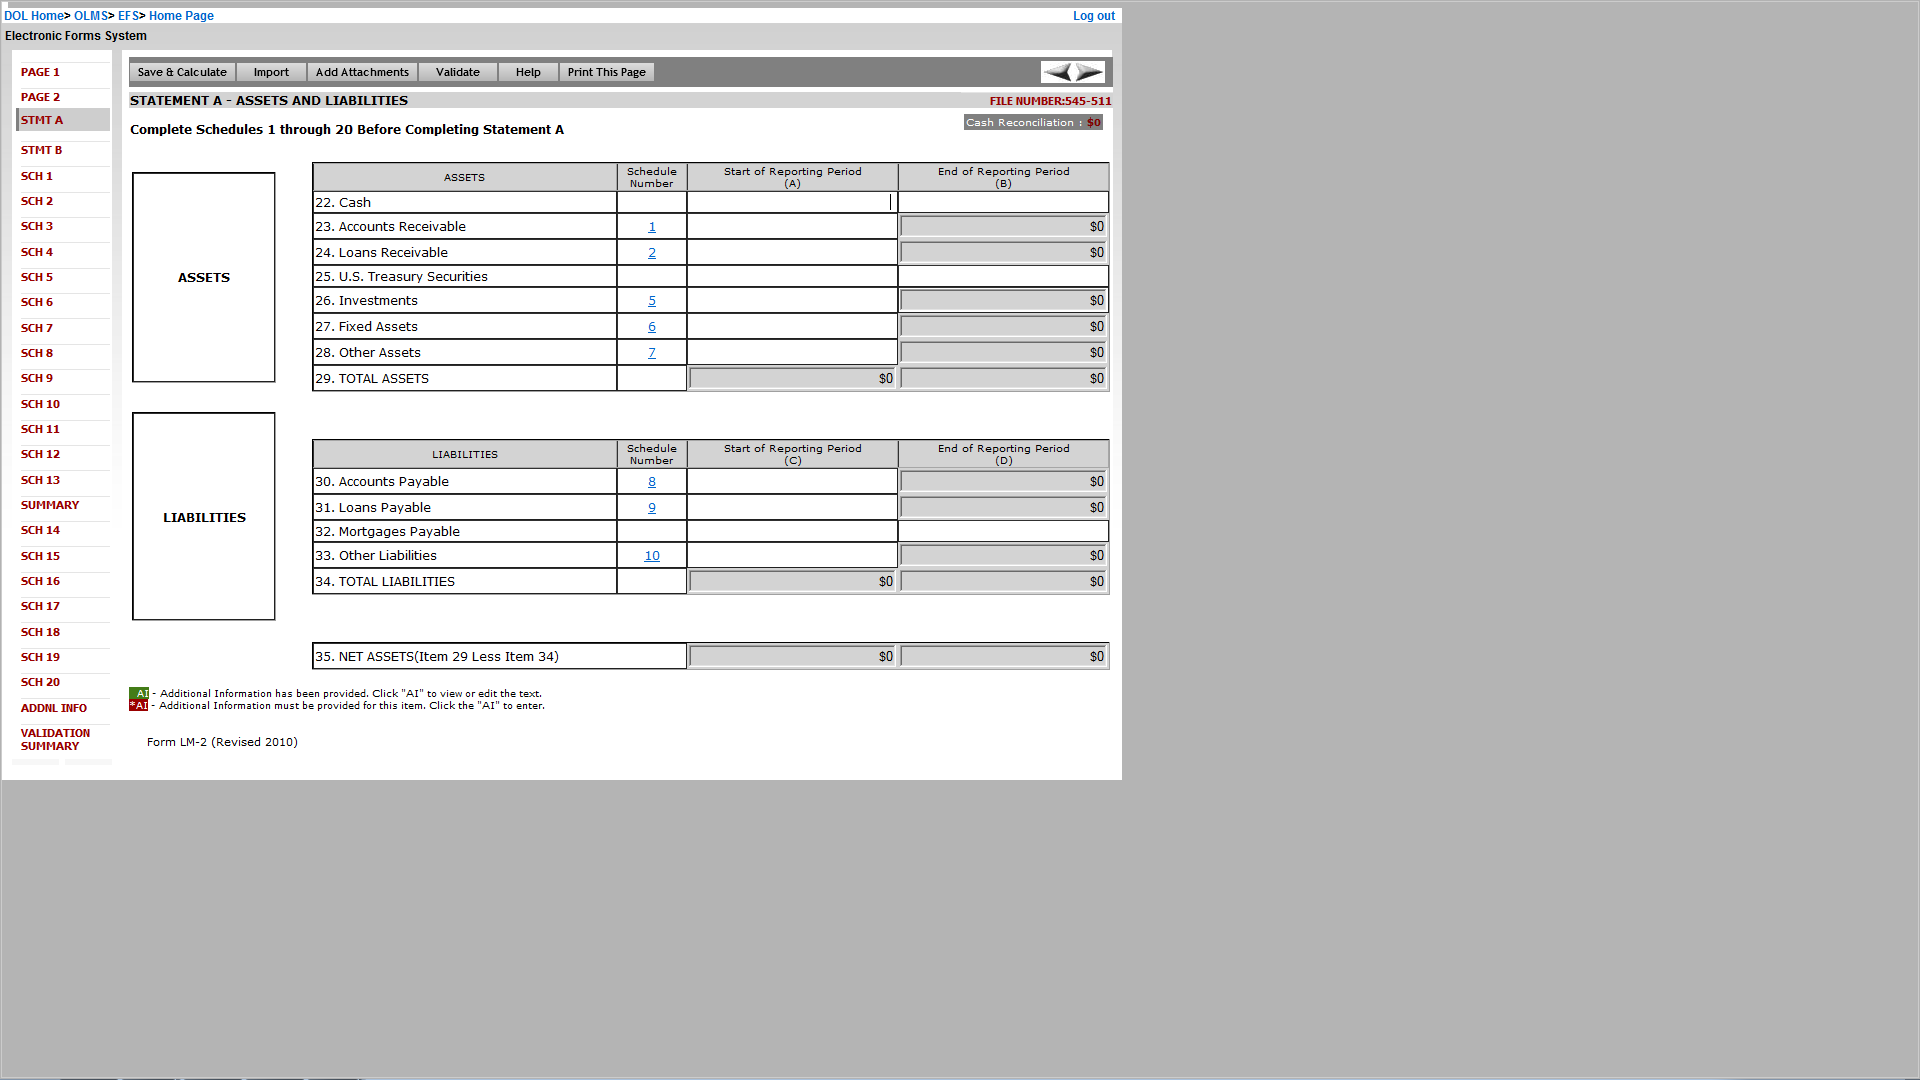Go to the STMT B page
The height and width of the screenshot is (1080, 1920).
tap(41, 150)
